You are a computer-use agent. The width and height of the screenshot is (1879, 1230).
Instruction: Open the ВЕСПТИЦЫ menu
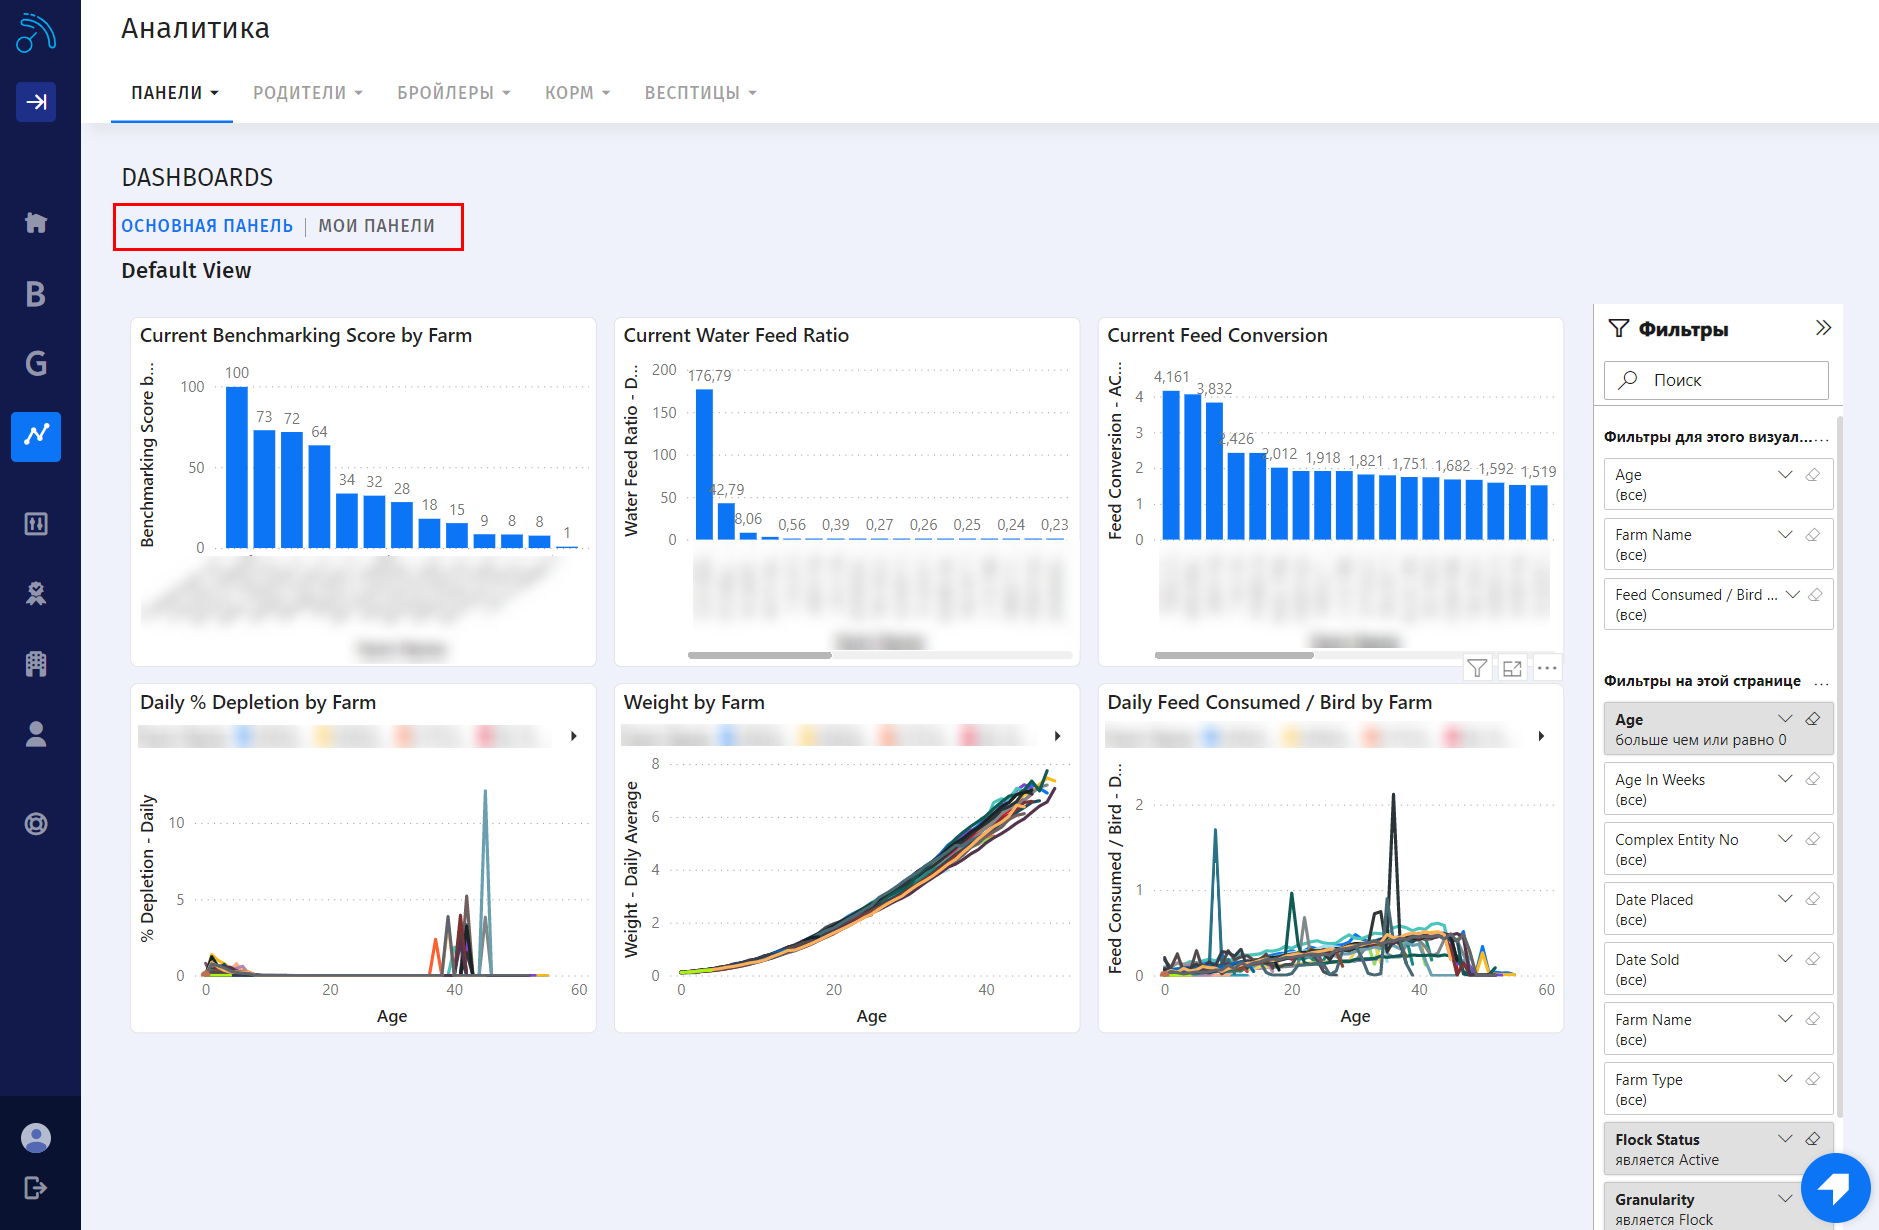(x=700, y=93)
